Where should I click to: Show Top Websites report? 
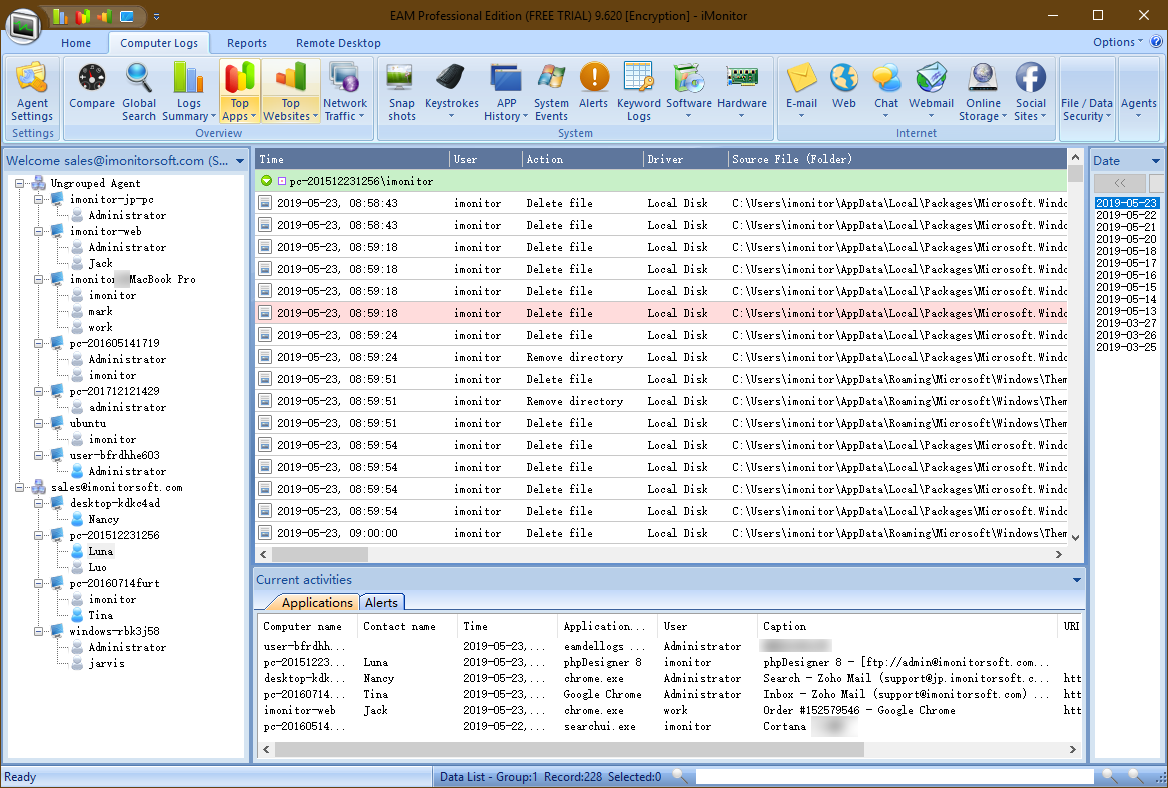(x=291, y=92)
